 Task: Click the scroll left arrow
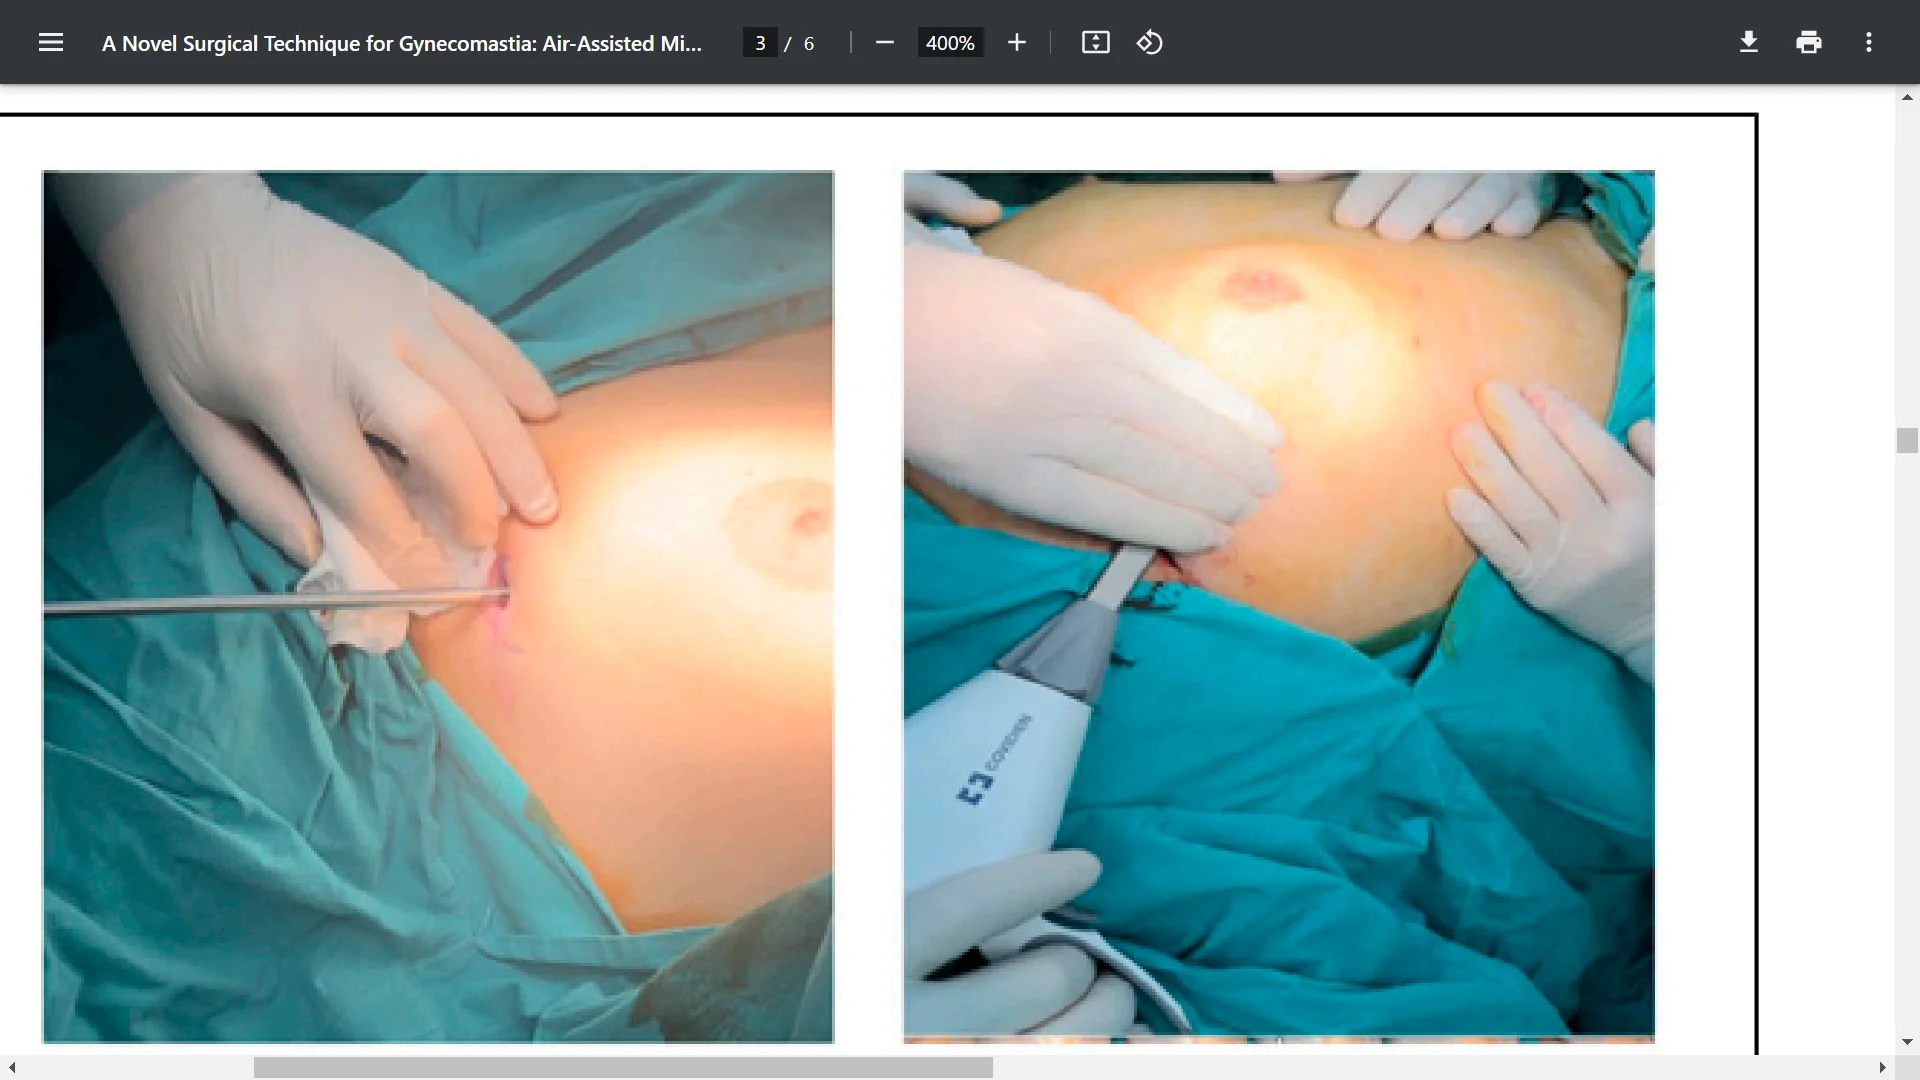(x=12, y=1068)
